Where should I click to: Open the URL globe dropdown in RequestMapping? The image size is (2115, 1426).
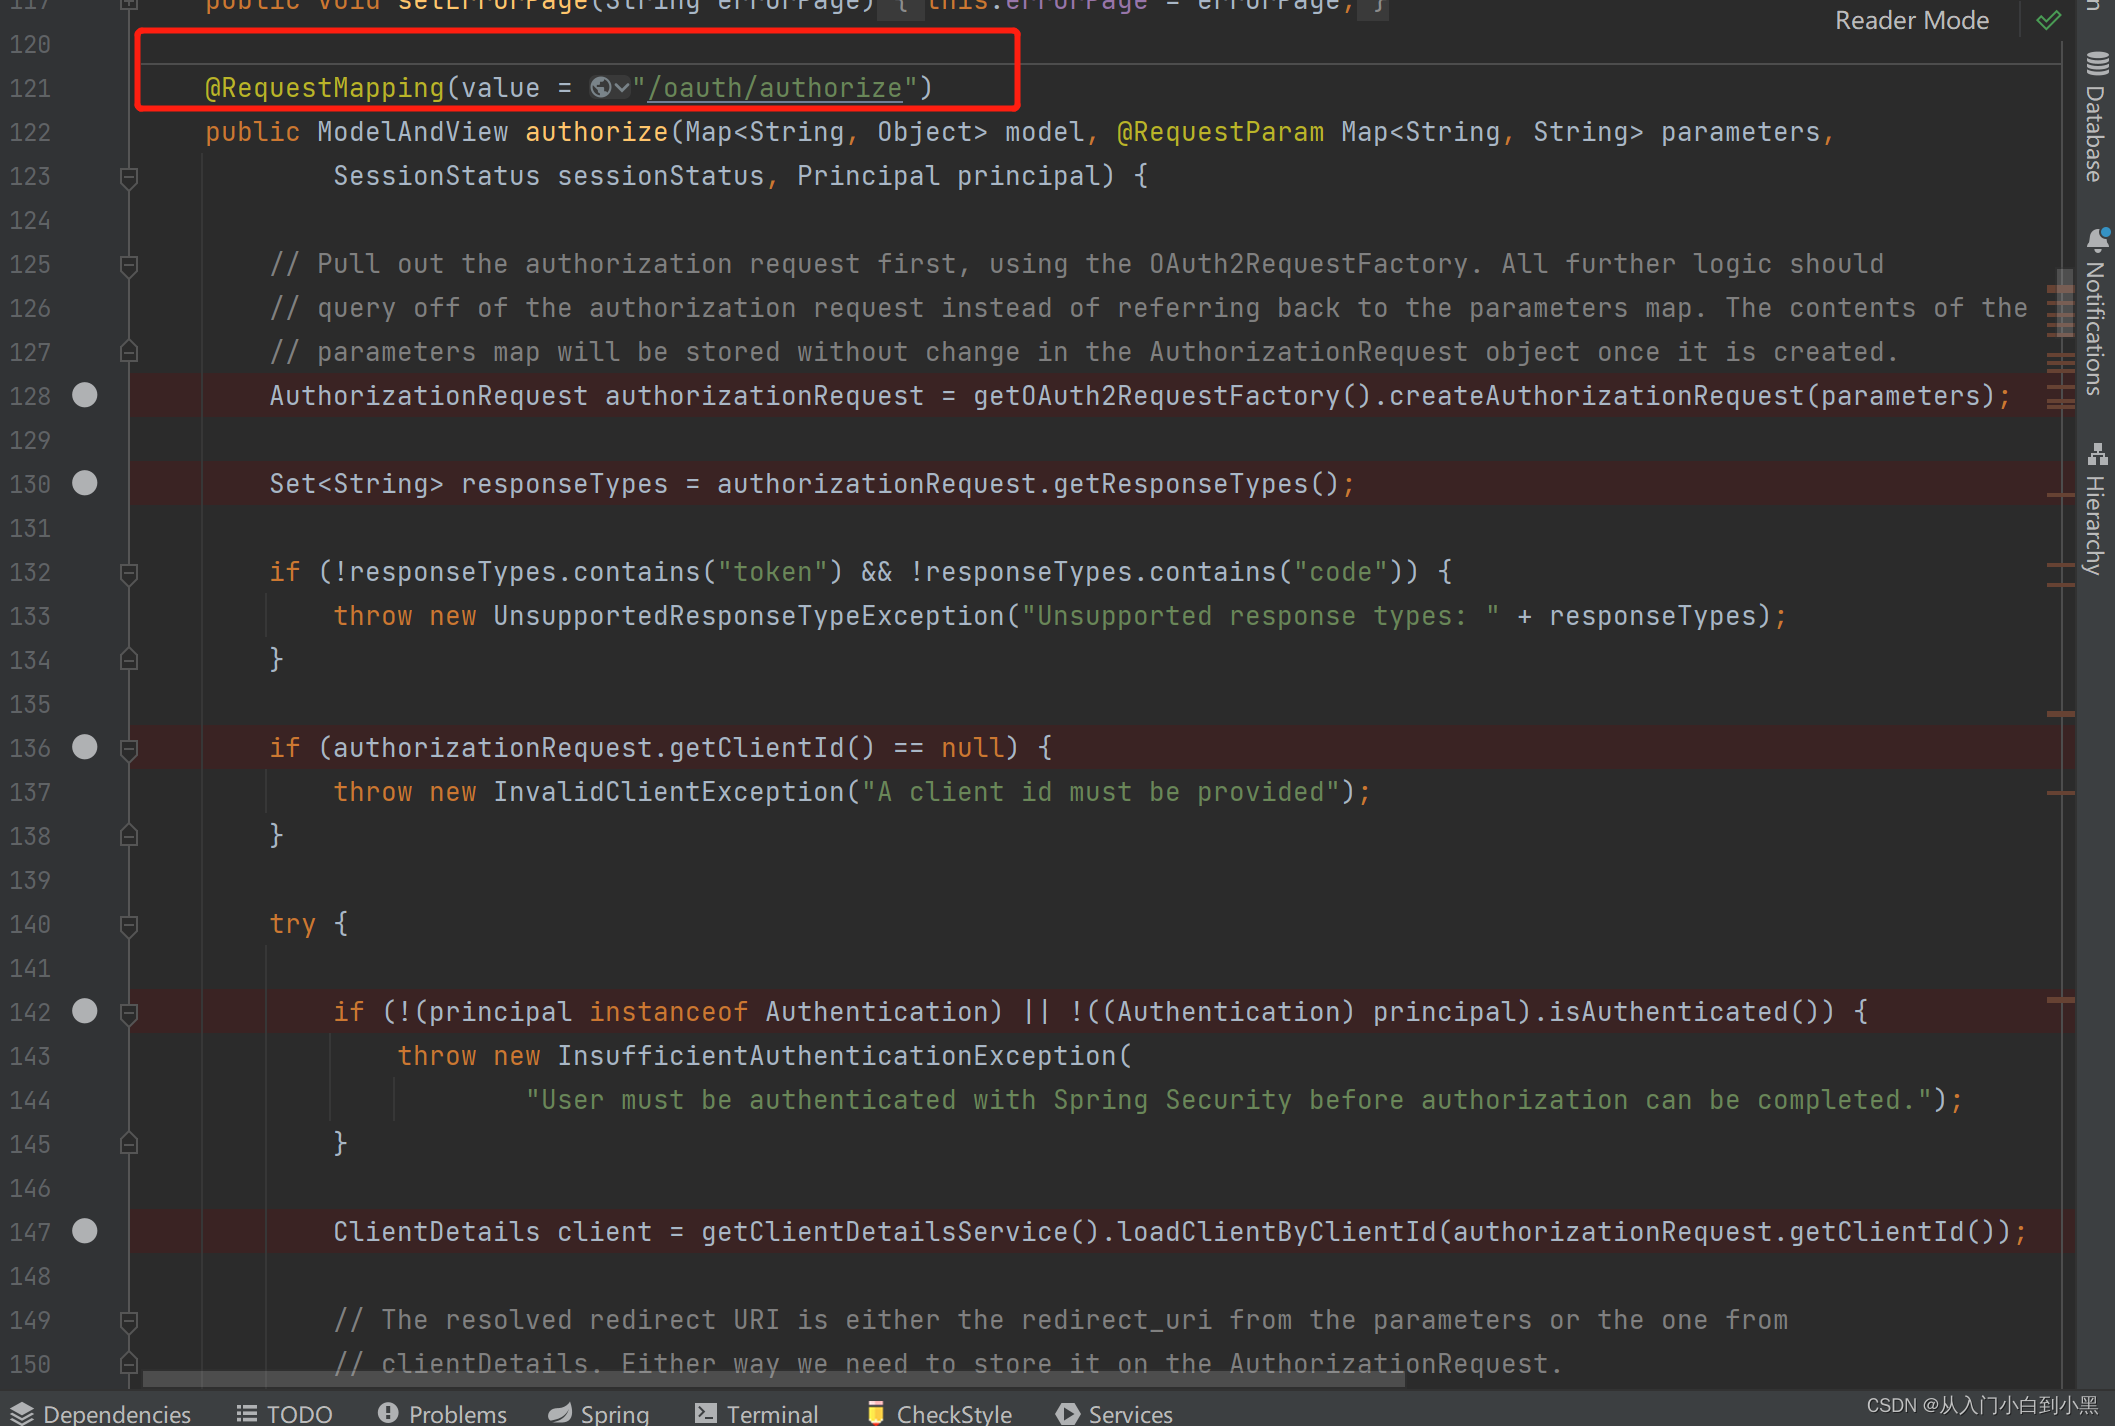pos(609,88)
